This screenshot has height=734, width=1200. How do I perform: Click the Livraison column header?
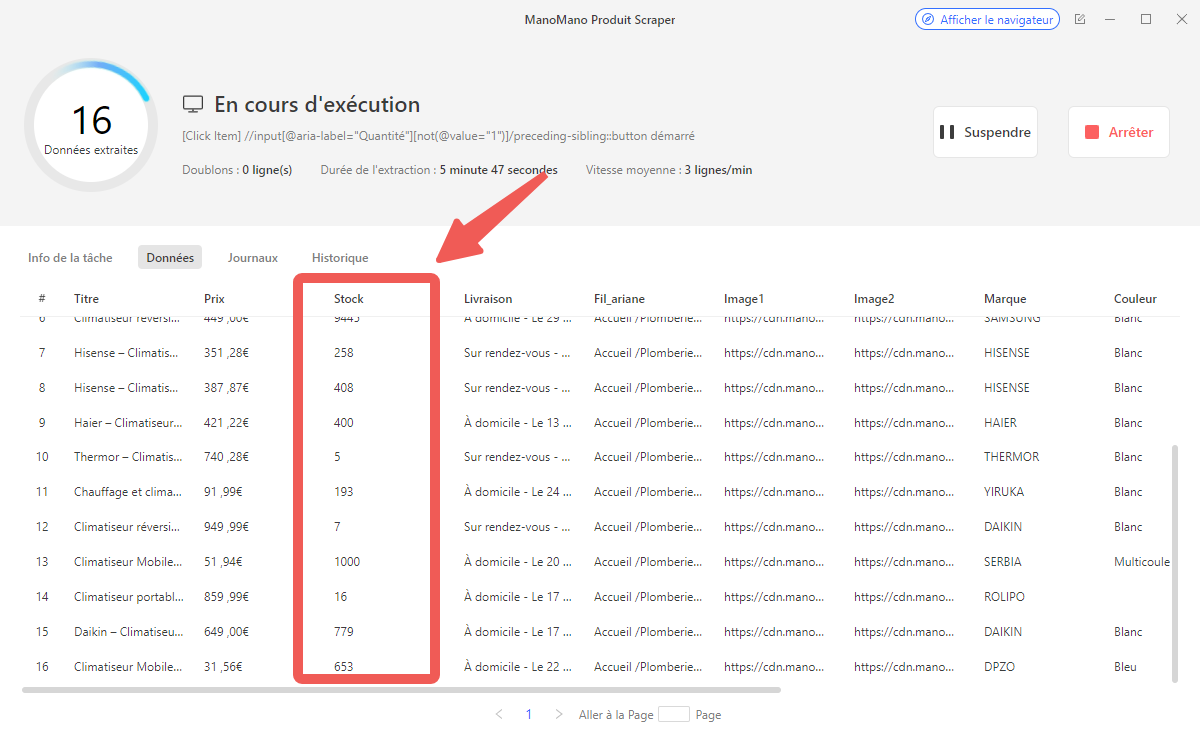click(x=488, y=299)
